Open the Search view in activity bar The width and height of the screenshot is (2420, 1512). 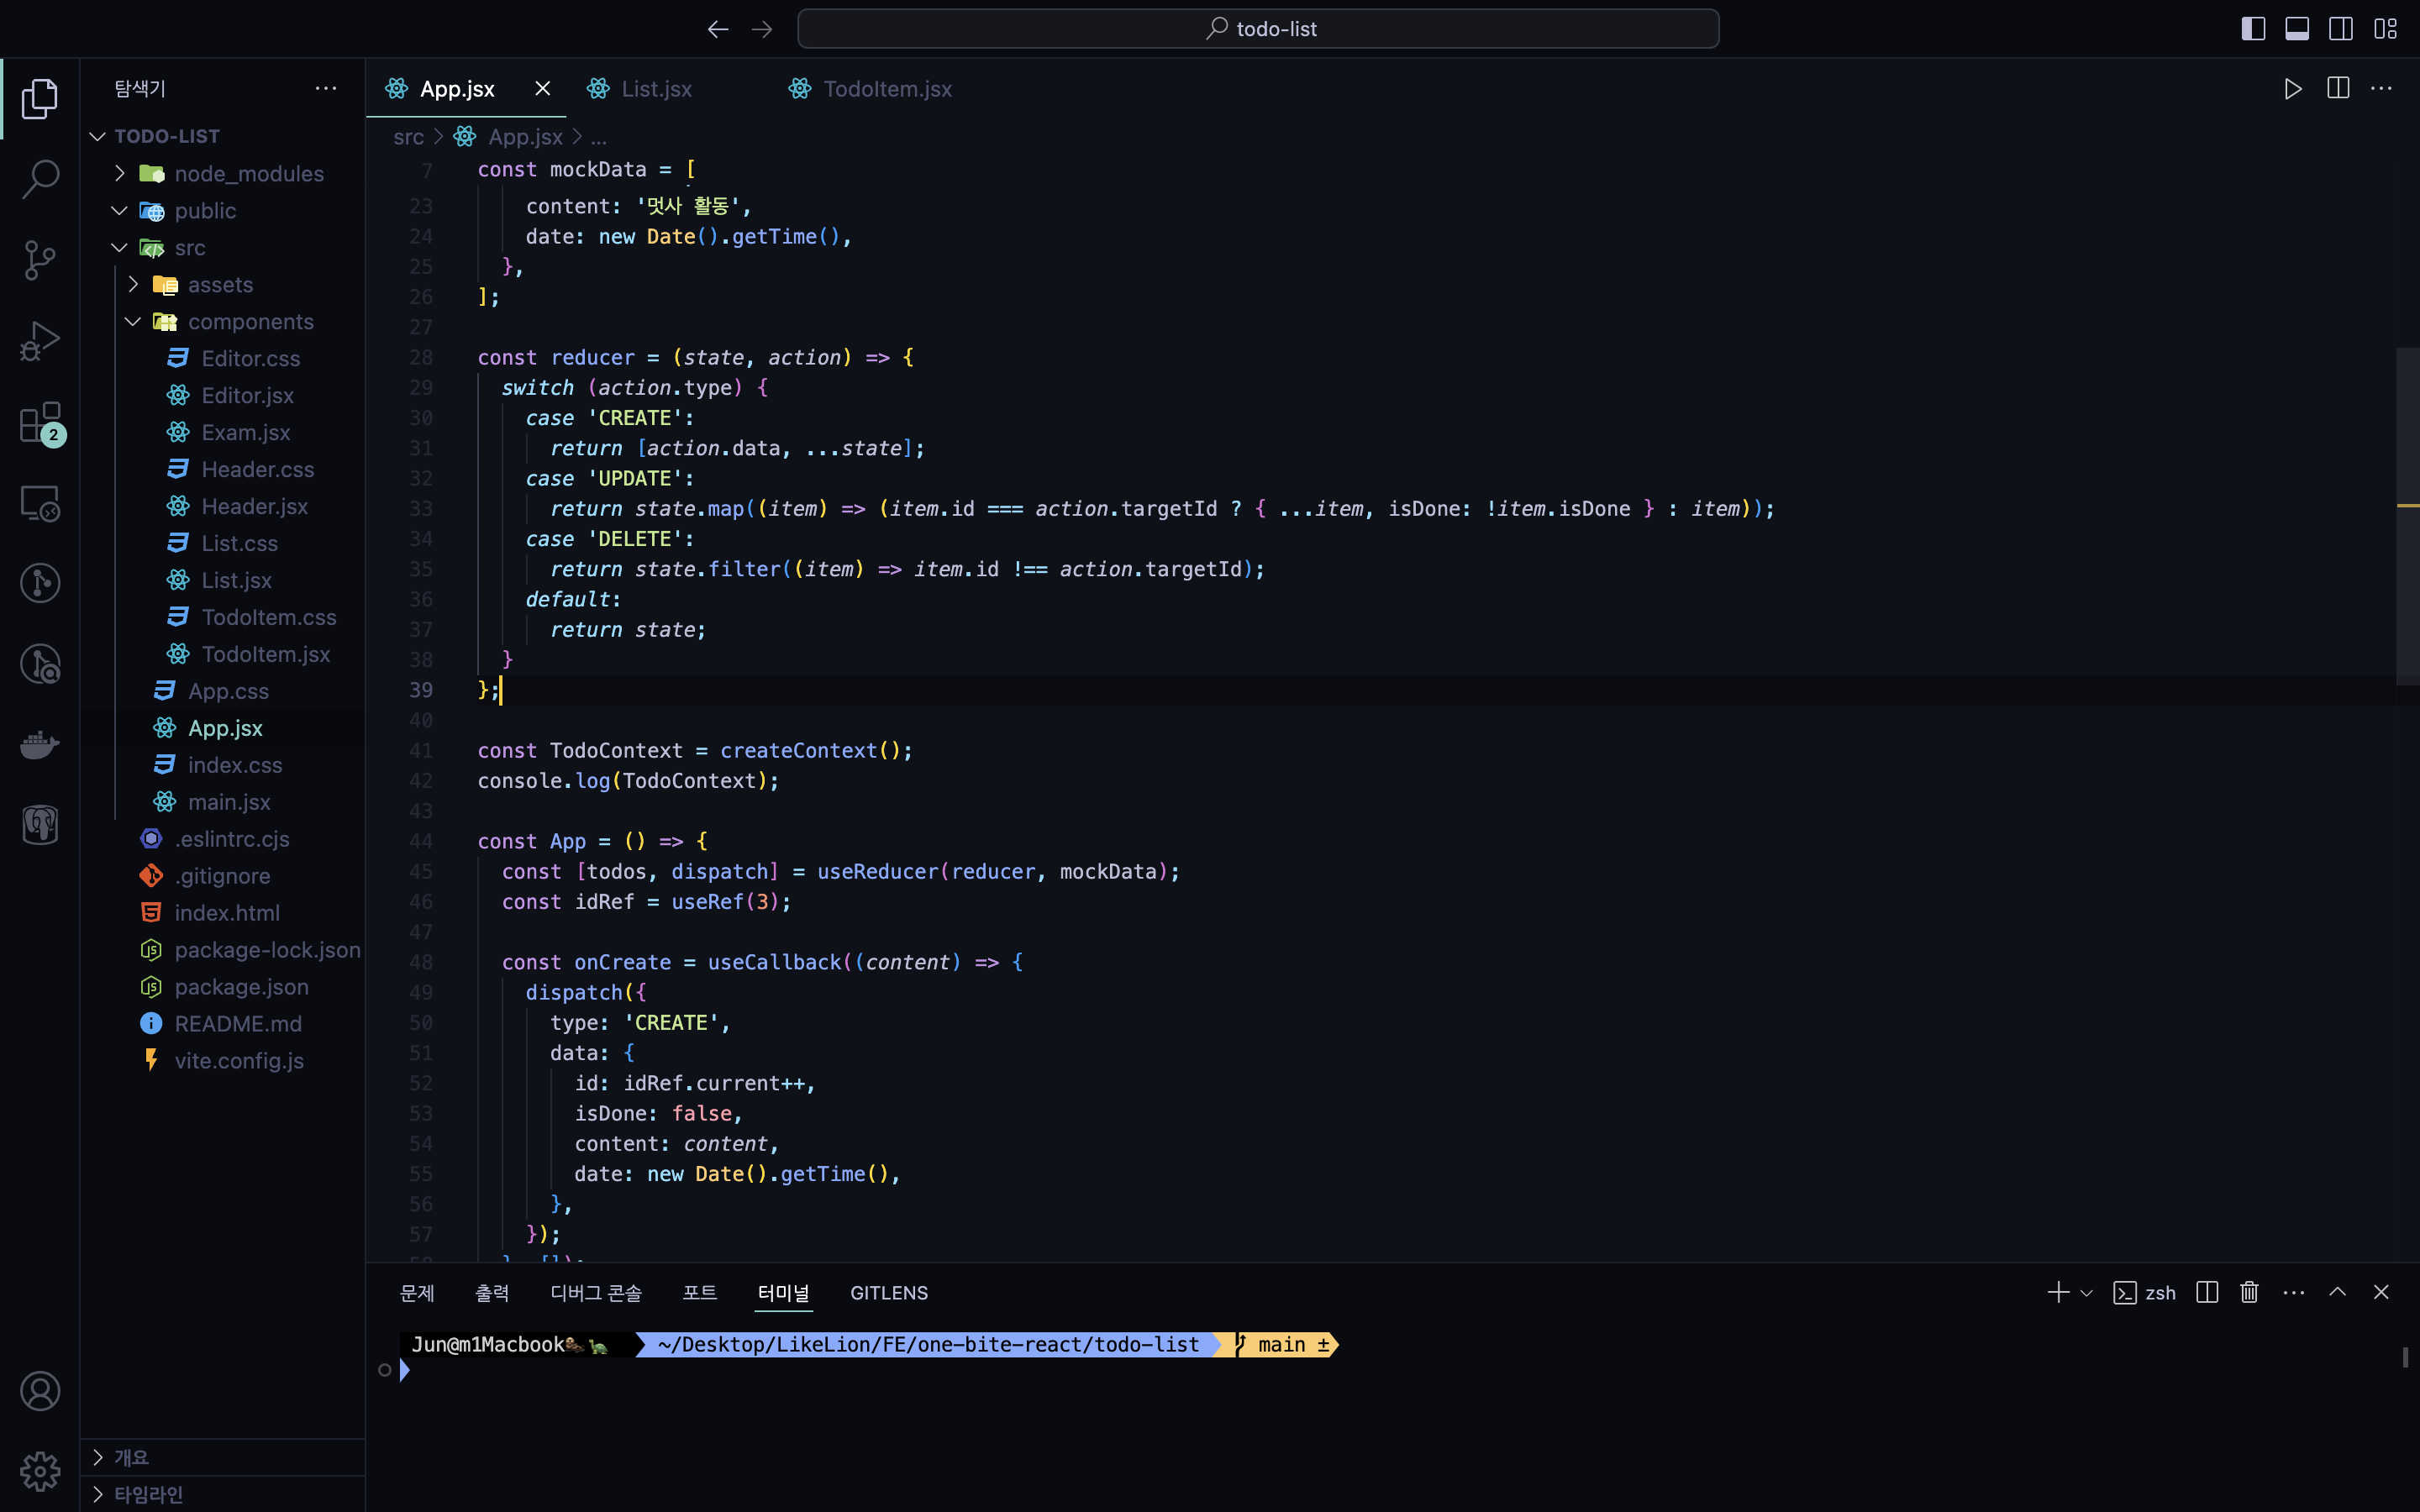40,179
